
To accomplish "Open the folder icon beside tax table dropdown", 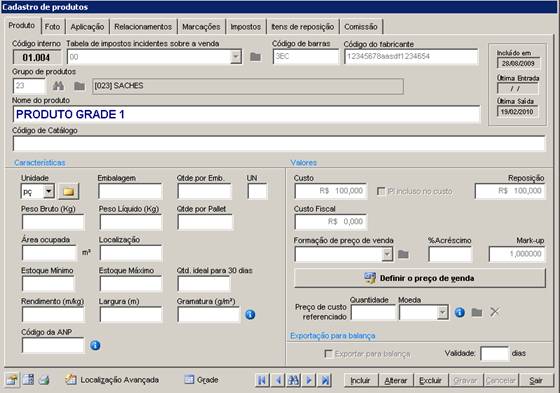I will point(255,57).
